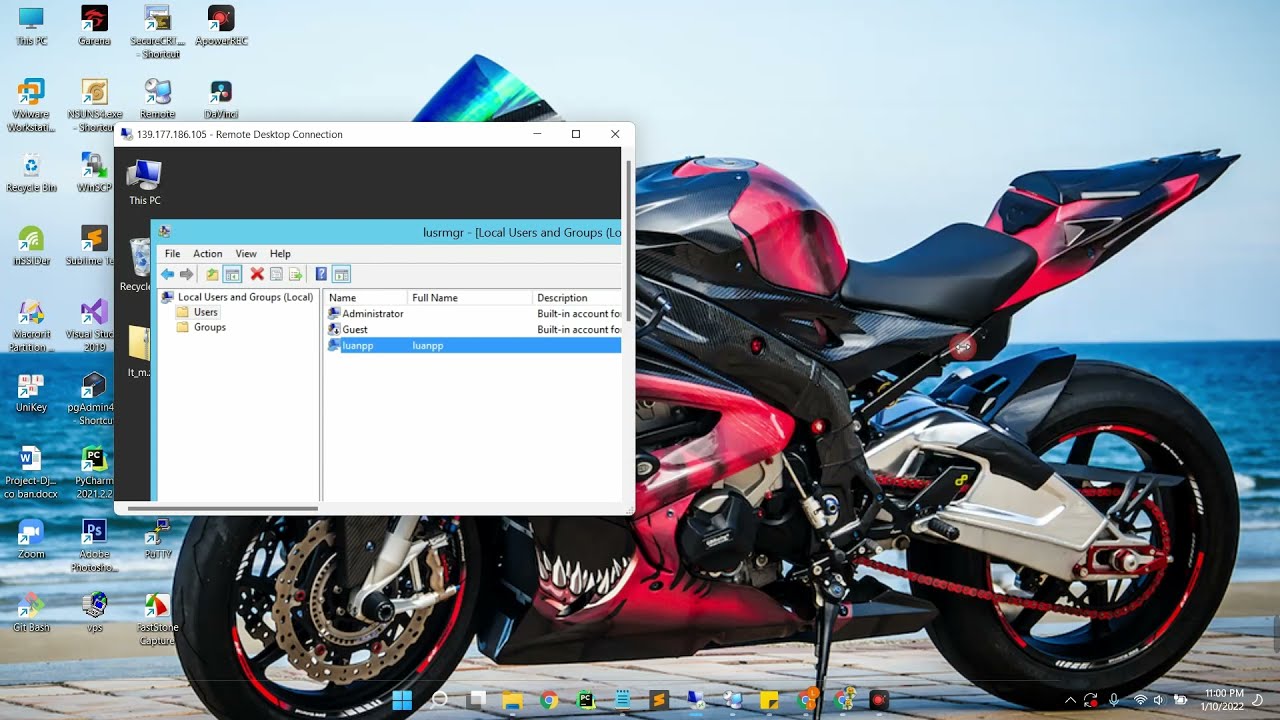Open the Help menu in lusrmgr

[x=280, y=254]
